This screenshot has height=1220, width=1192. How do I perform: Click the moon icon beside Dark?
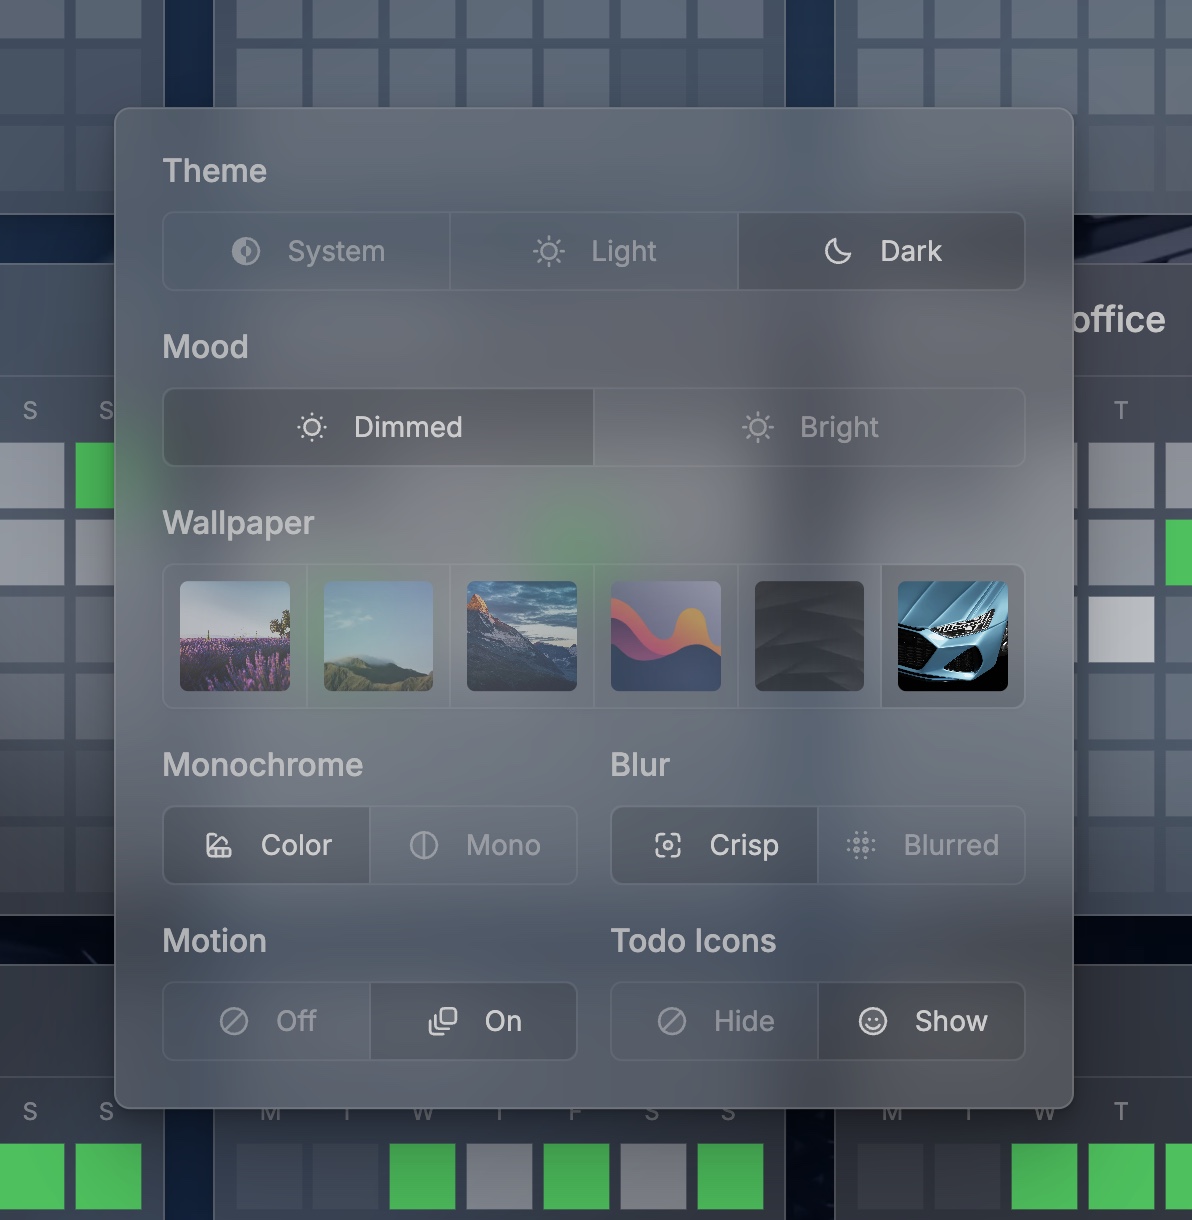[838, 251]
